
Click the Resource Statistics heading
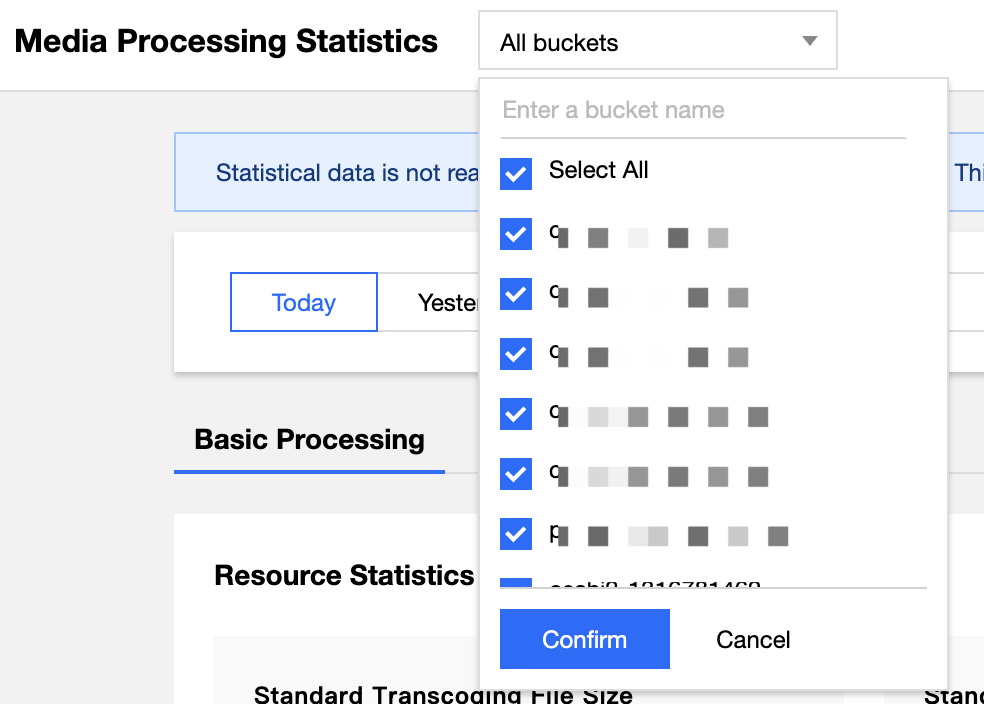coord(344,576)
